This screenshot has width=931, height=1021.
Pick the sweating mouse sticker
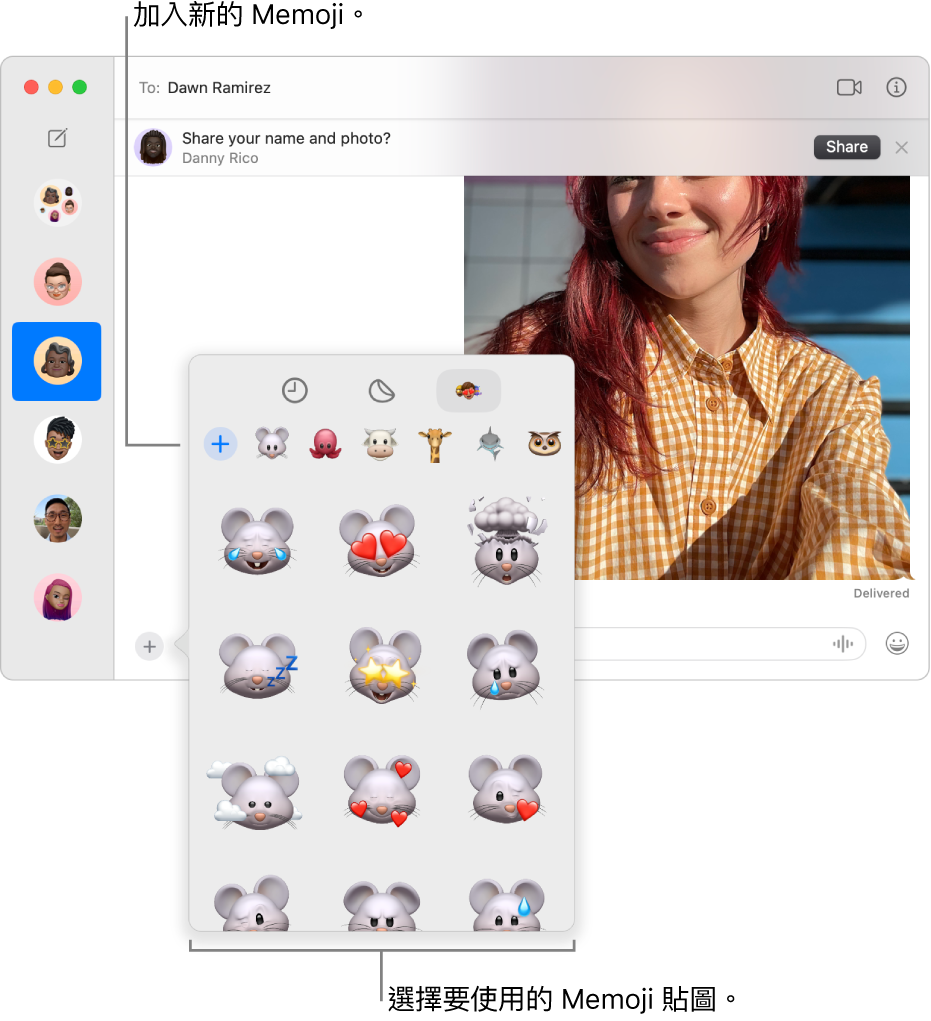coord(507,904)
